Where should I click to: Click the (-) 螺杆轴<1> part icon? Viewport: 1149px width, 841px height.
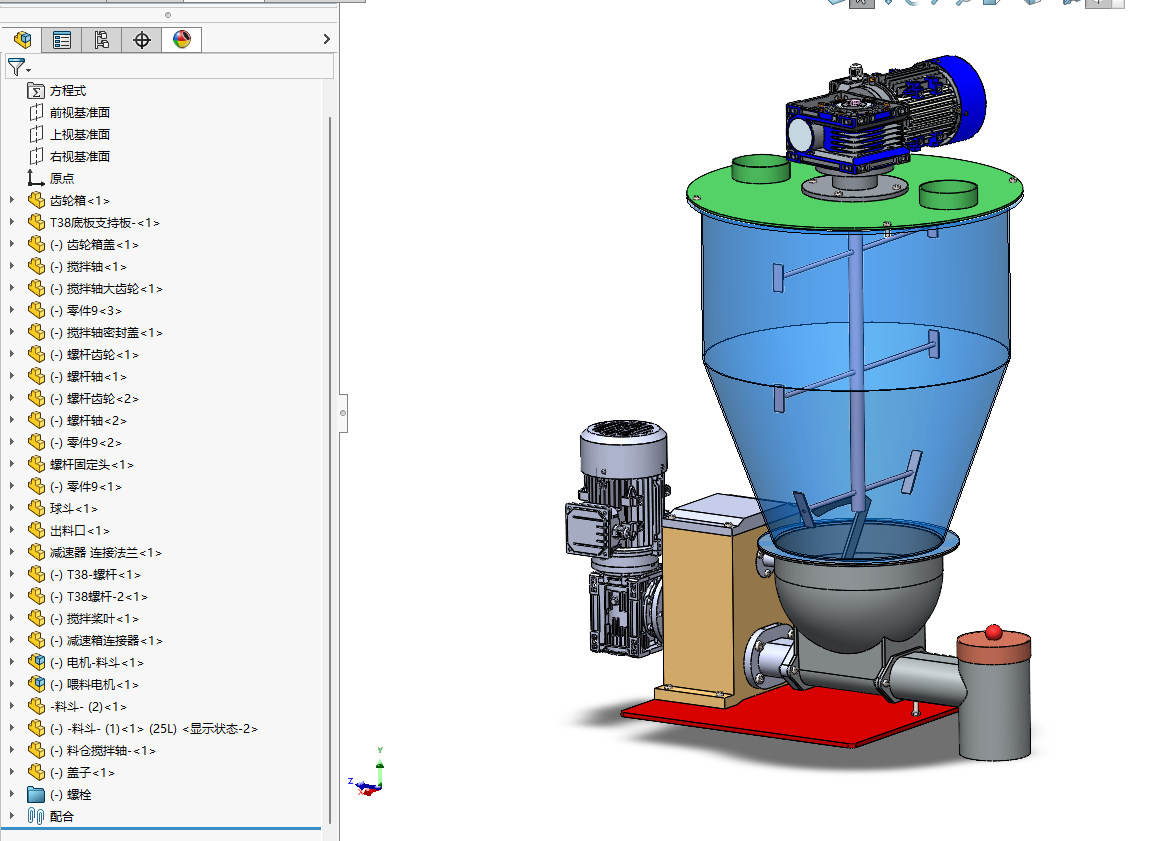[36, 376]
